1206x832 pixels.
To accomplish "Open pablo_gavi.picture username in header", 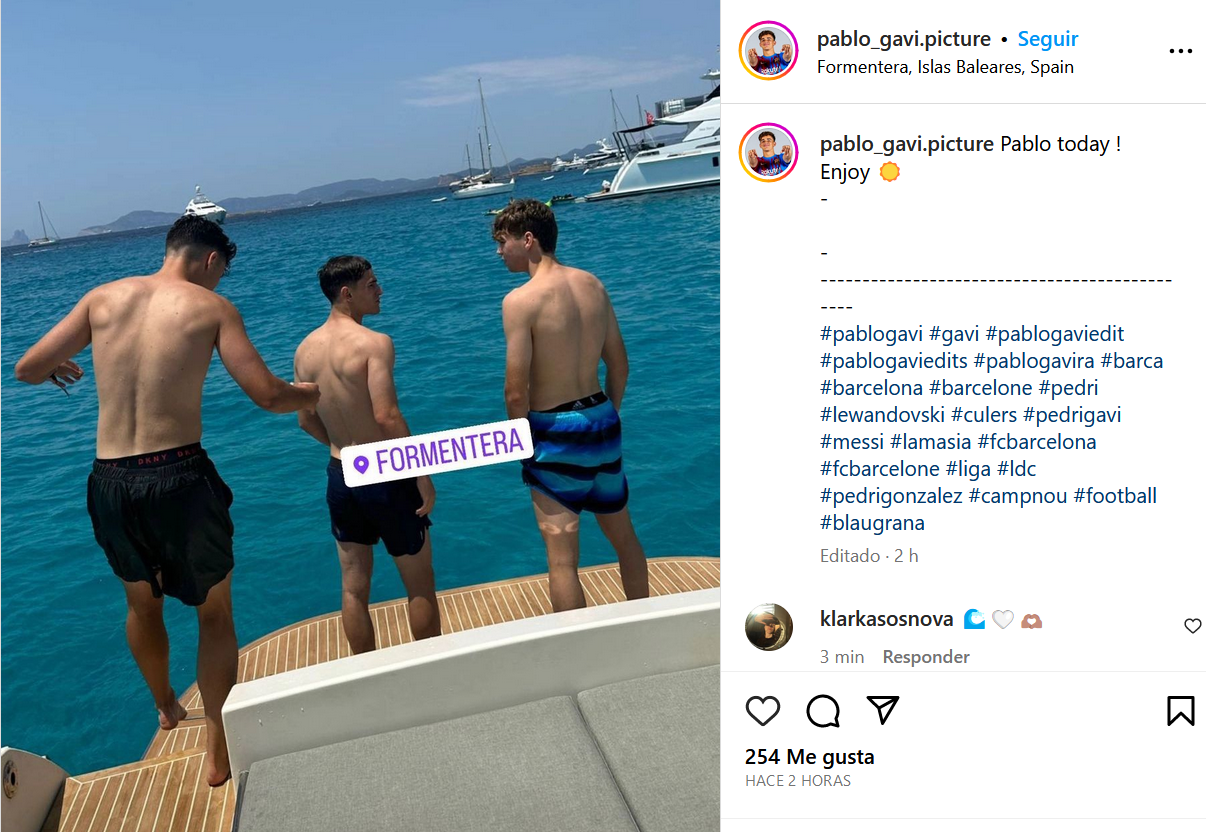I will pos(904,39).
